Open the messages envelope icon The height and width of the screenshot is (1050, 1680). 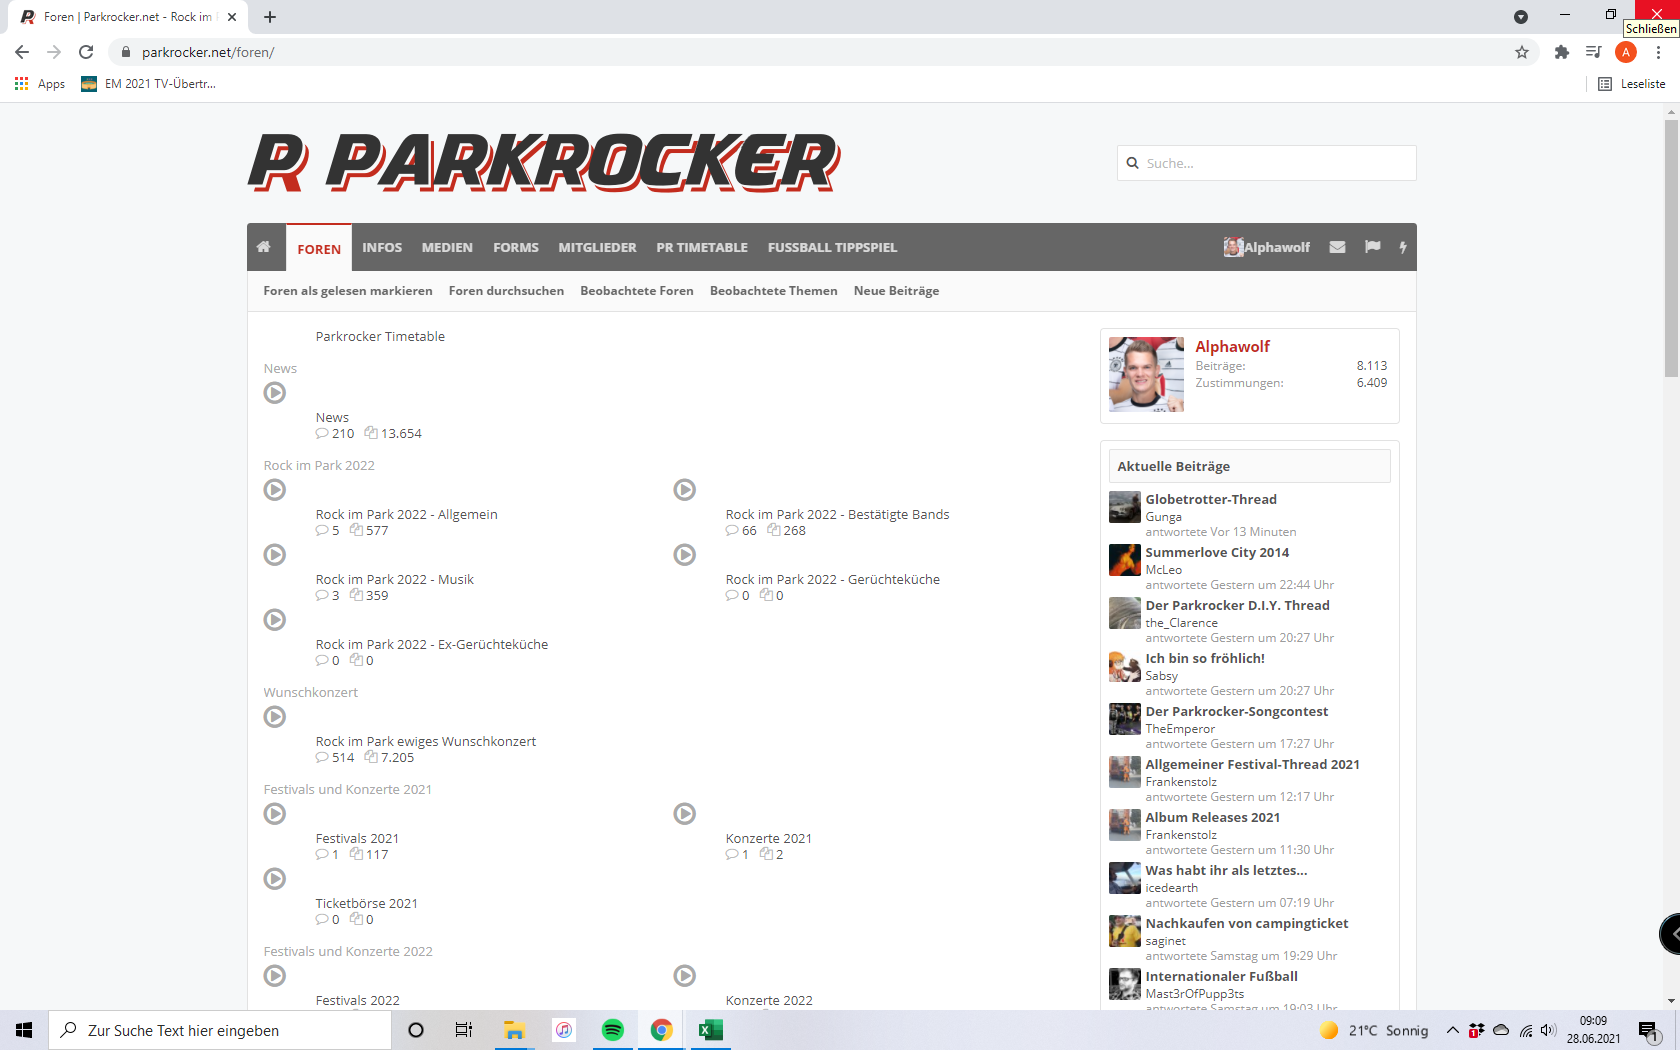coord(1337,247)
